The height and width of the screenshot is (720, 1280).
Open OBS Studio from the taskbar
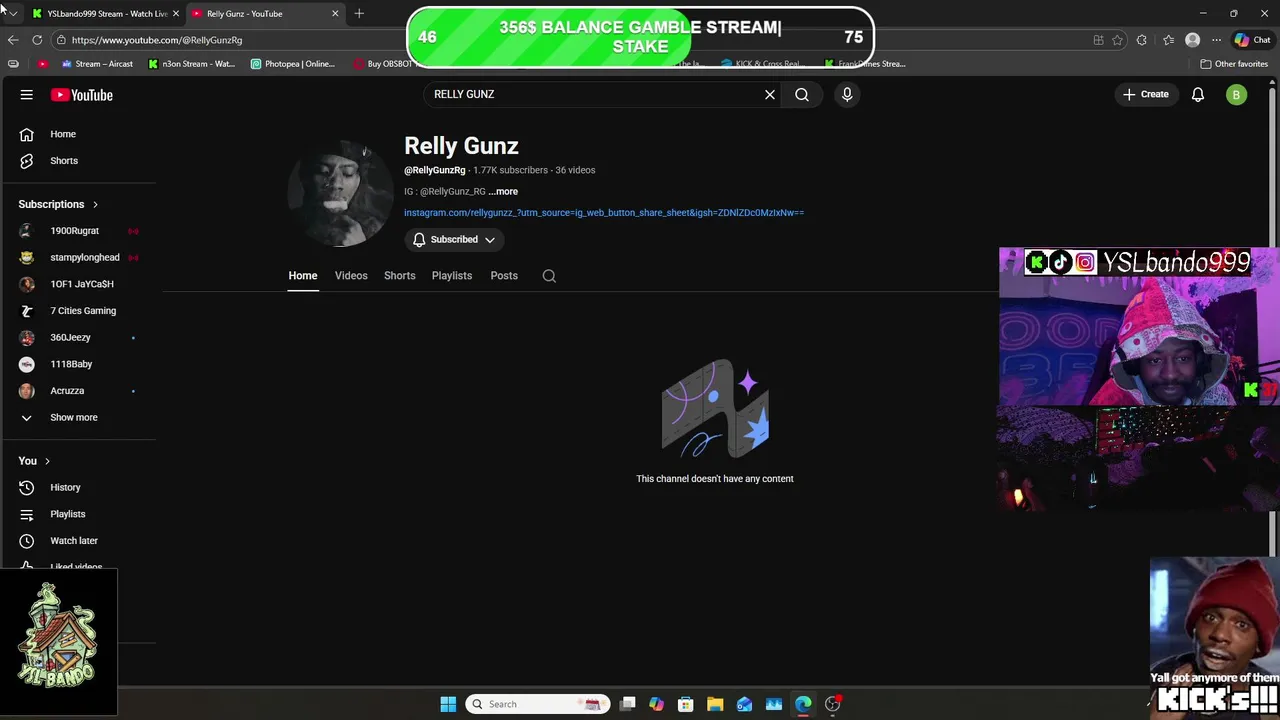click(x=833, y=704)
